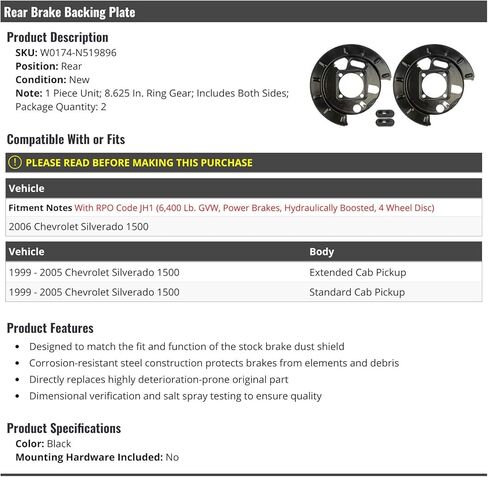Click the yellow warning exclamation icon
This screenshot has height=477, width=488.
(15, 163)
